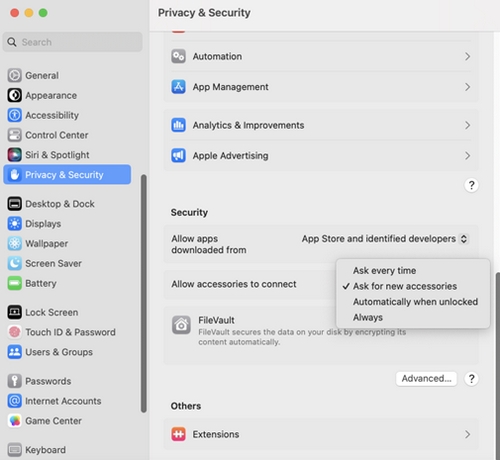This screenshot has height=460, width=500.
Task: Open Siri & Spotlight sidebar icon
Action: click(x=14, y=155)
